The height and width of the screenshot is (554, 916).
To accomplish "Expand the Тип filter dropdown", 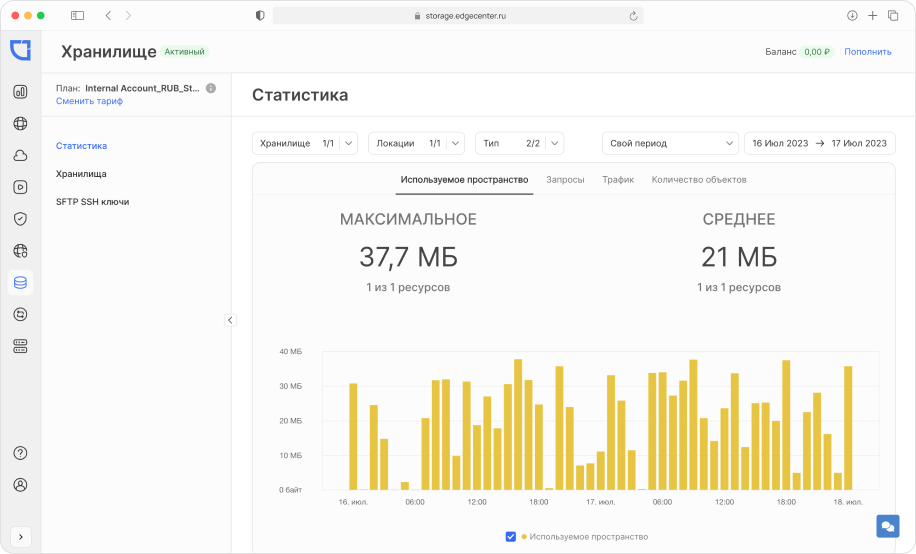I will coord(519,143).
